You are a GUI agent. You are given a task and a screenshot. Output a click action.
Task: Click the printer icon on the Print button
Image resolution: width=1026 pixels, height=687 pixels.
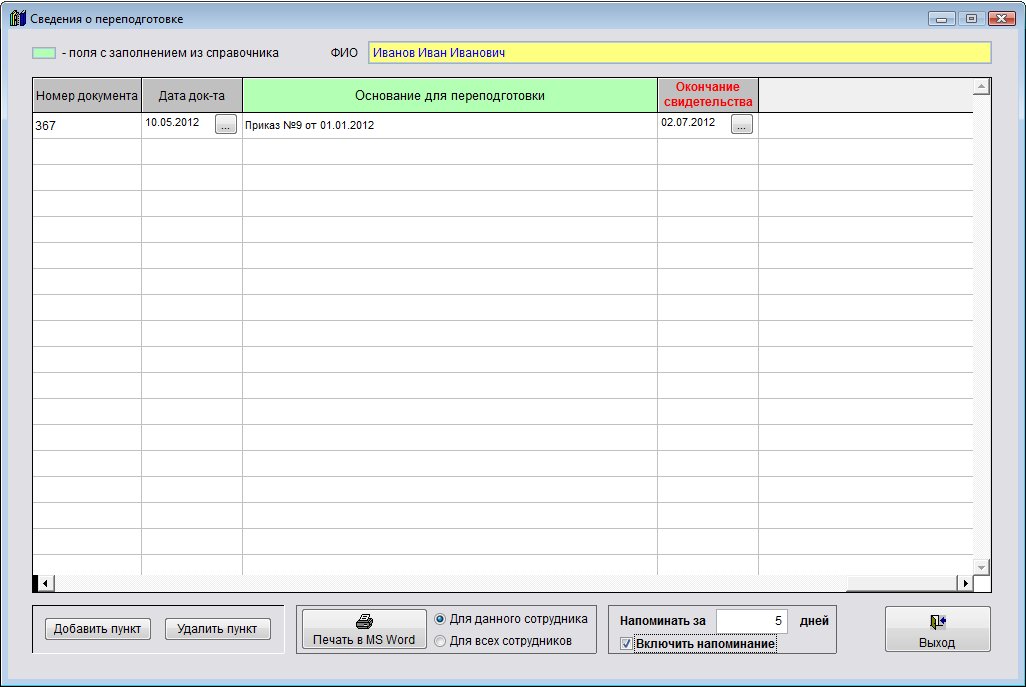pos(364,622)
